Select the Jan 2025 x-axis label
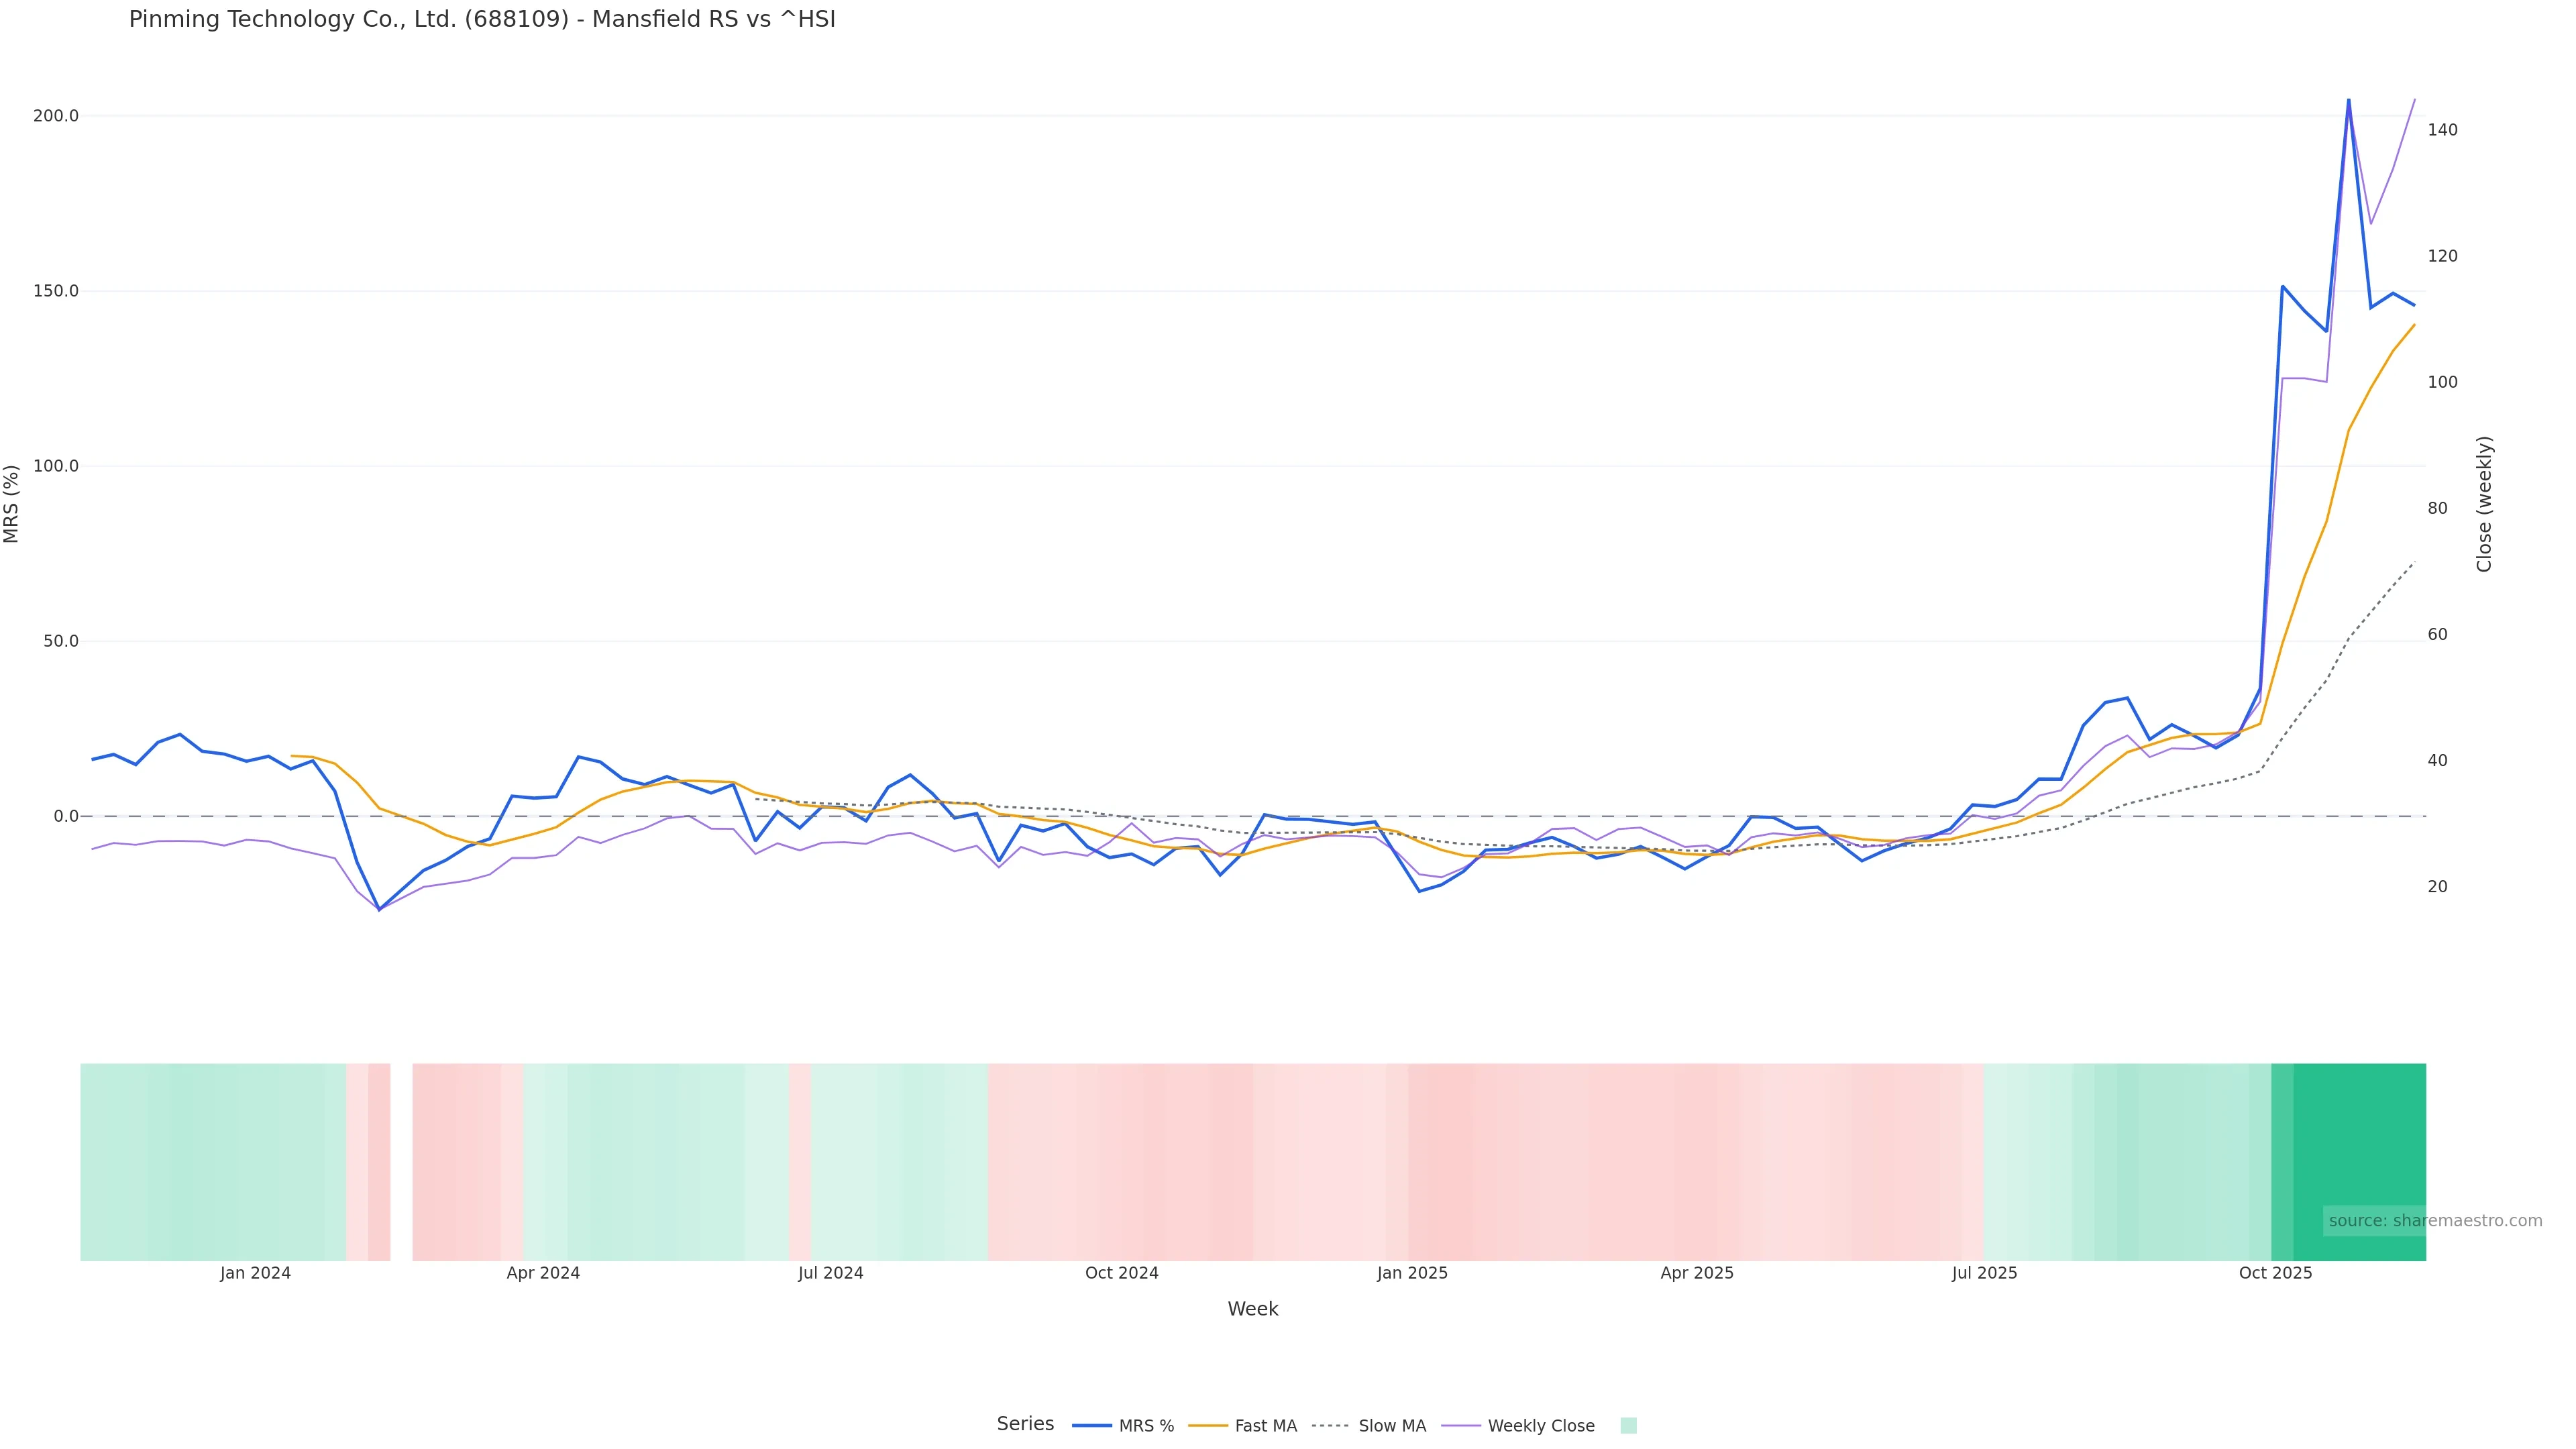Screen dimensions: 2576x1449 1412,1273
